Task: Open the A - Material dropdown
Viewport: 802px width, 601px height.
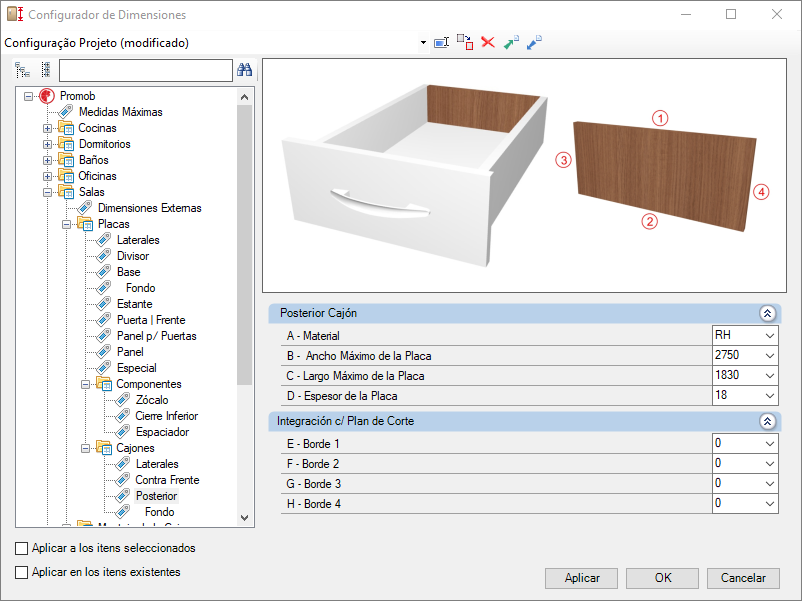Action: tap(769, 336)
